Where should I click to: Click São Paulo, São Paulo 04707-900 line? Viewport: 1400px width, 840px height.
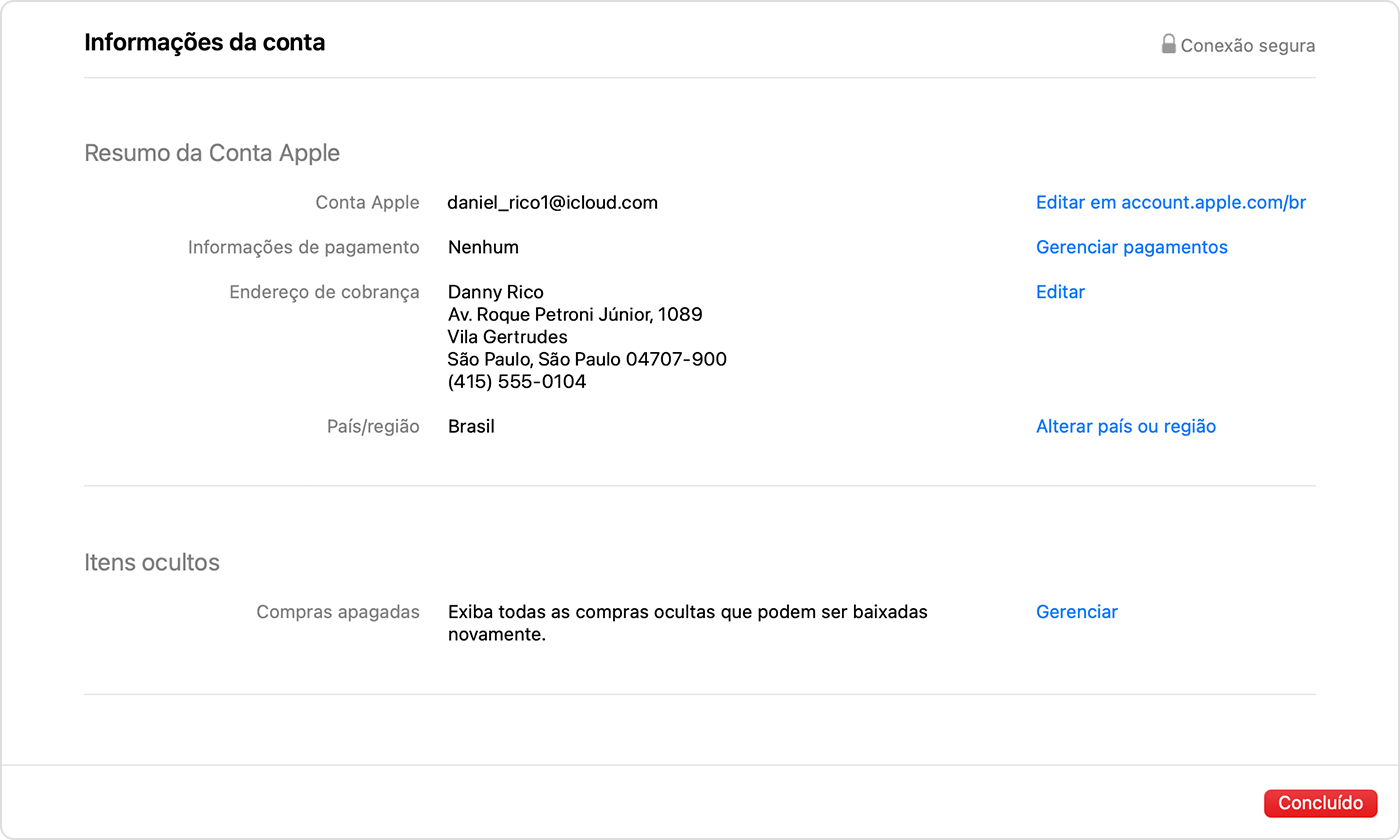(x=587, y=359)
